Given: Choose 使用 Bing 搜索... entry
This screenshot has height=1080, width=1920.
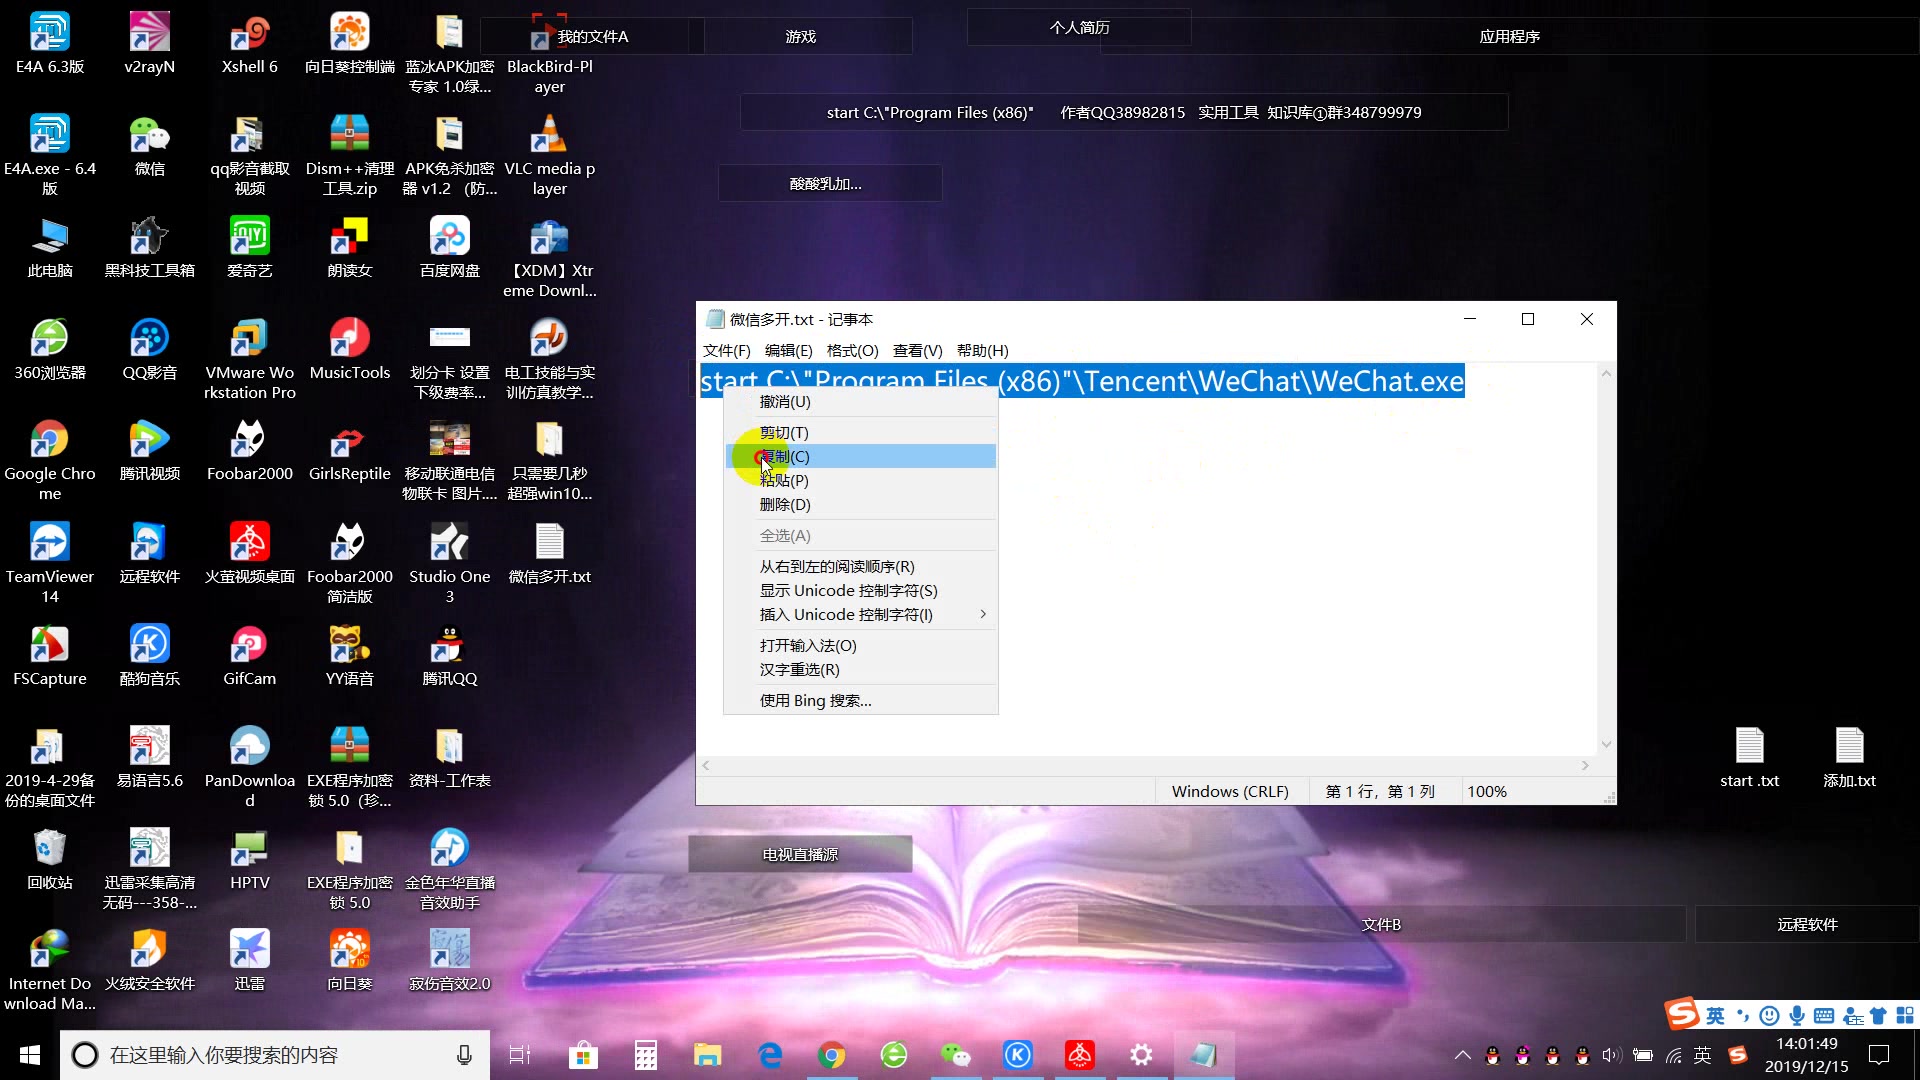Looking at the screenshot, I should tap(860, 700).
